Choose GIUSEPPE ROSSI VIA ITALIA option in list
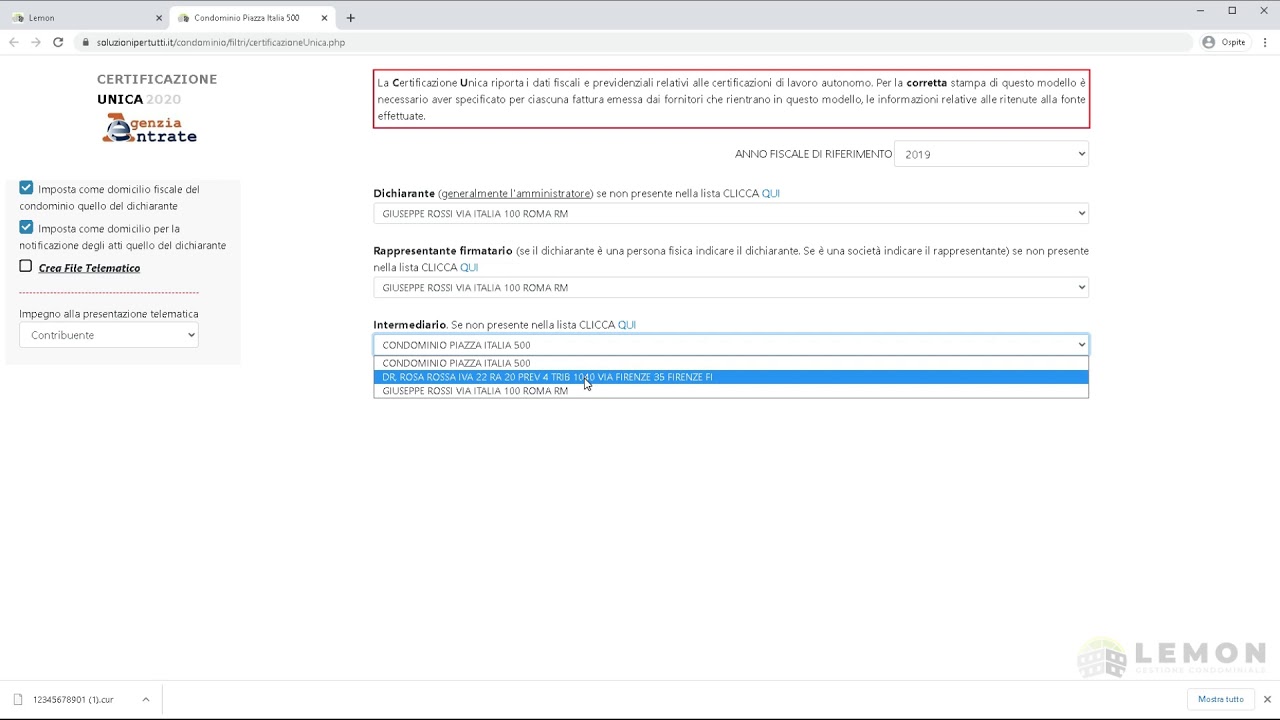Screen dimensions: 1280x720 click(x=731, y=391)
